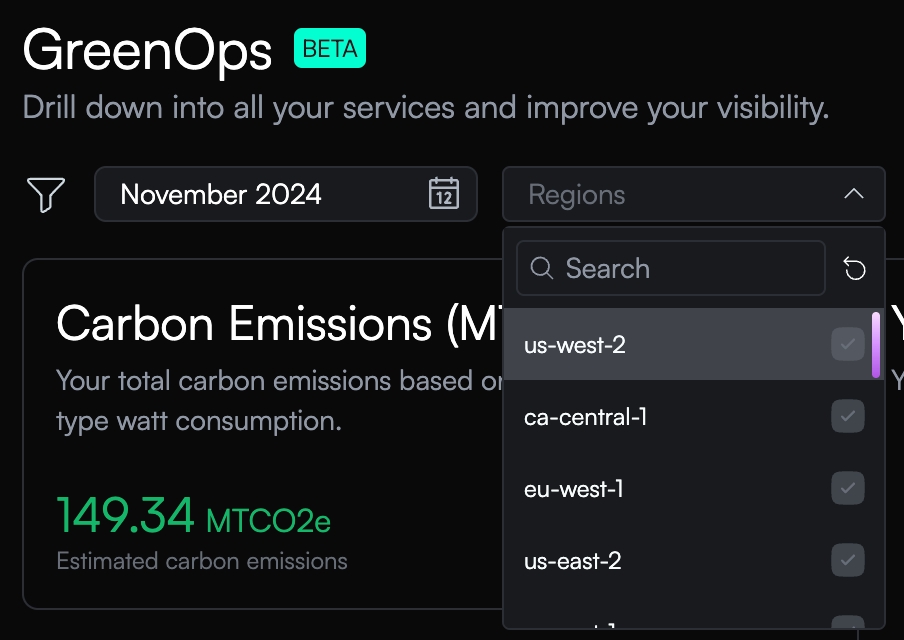904x640 pixels.
Task: Click the filter funnel icon
Action: pyautogui.click(x=46, y=194)
